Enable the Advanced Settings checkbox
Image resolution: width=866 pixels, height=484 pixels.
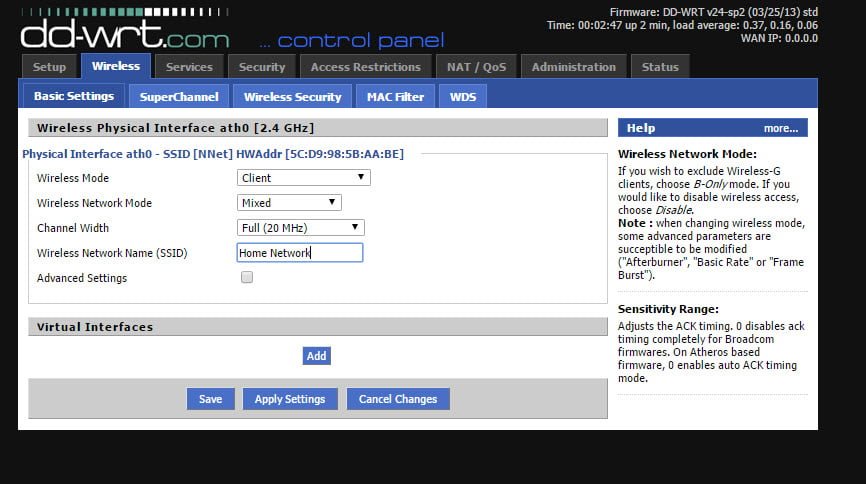pos(247,277)
